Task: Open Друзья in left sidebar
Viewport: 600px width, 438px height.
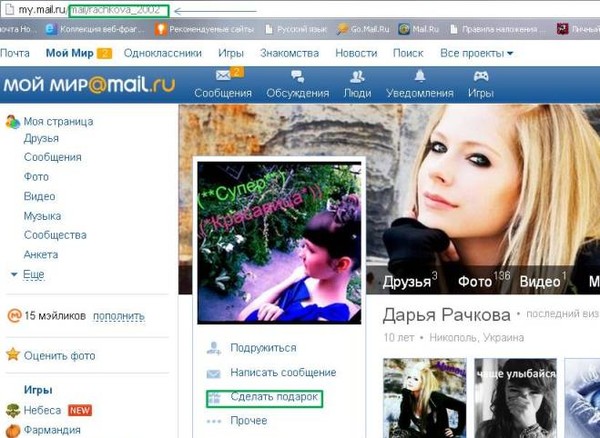Action: (41, 138)
